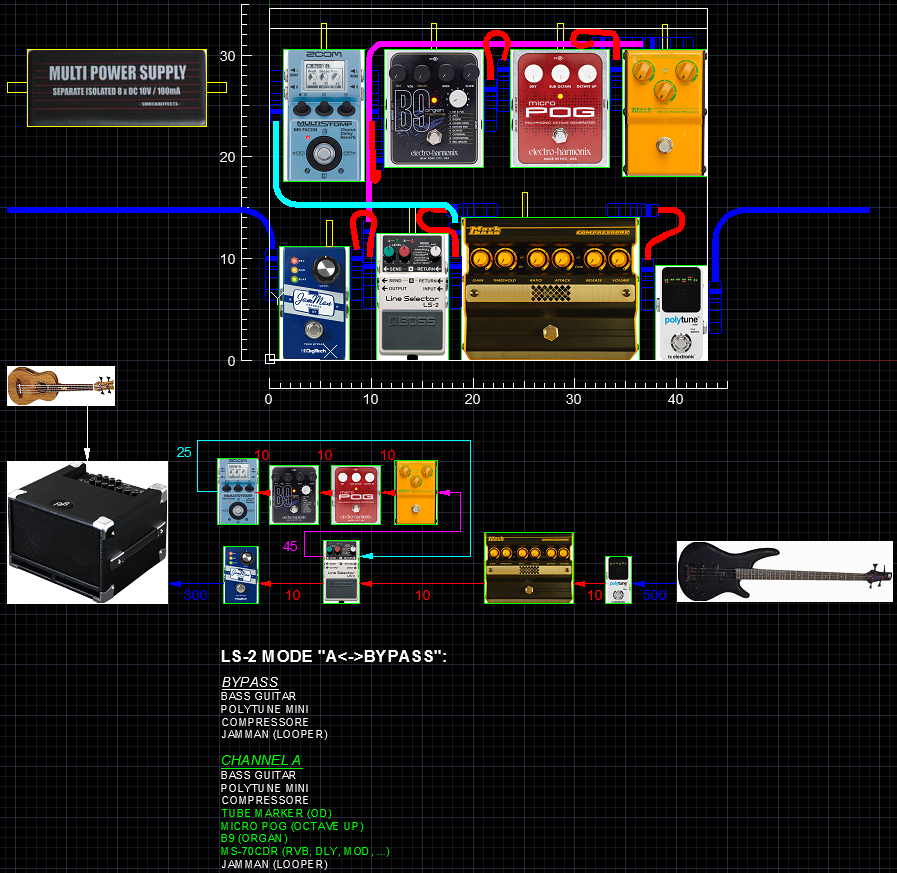This screenshot has height=873, width=897.
Task: Click the underlined BYPASS heading
Action: (x=249, y=682)
